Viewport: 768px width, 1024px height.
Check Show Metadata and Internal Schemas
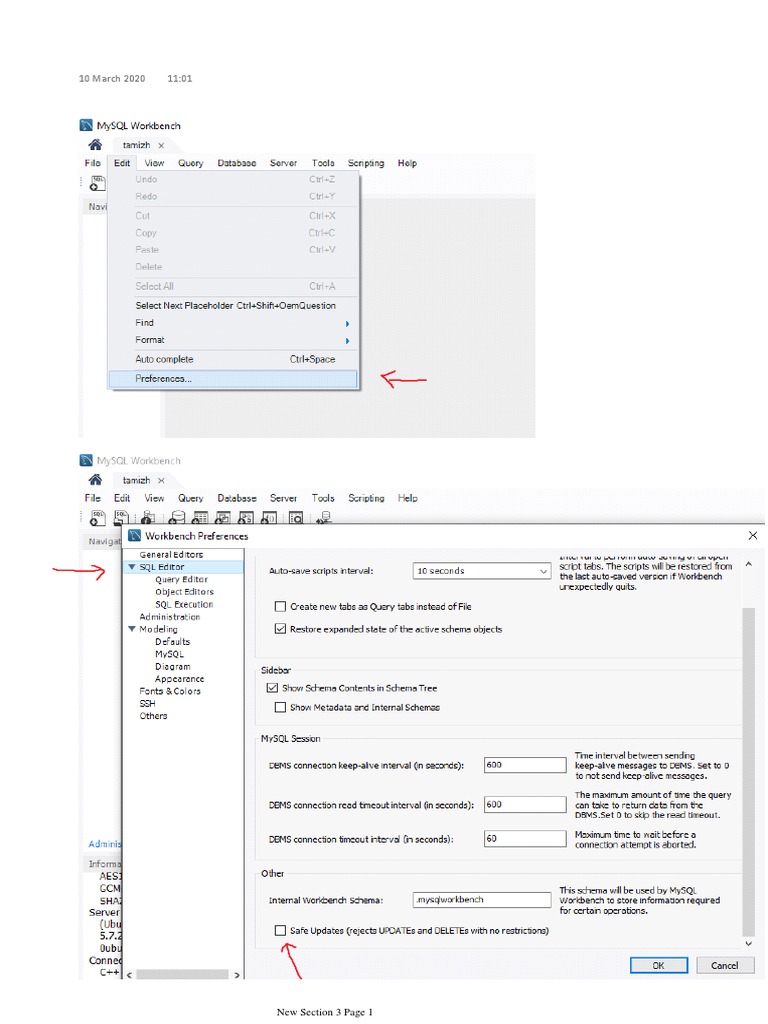click(x=280, y=707)
